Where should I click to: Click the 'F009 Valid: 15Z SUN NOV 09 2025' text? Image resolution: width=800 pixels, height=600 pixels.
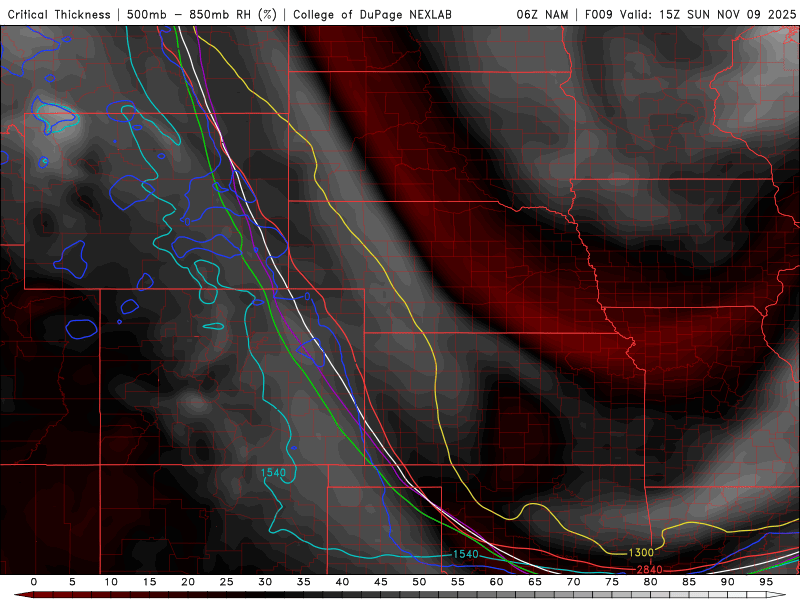pos(690,15)
